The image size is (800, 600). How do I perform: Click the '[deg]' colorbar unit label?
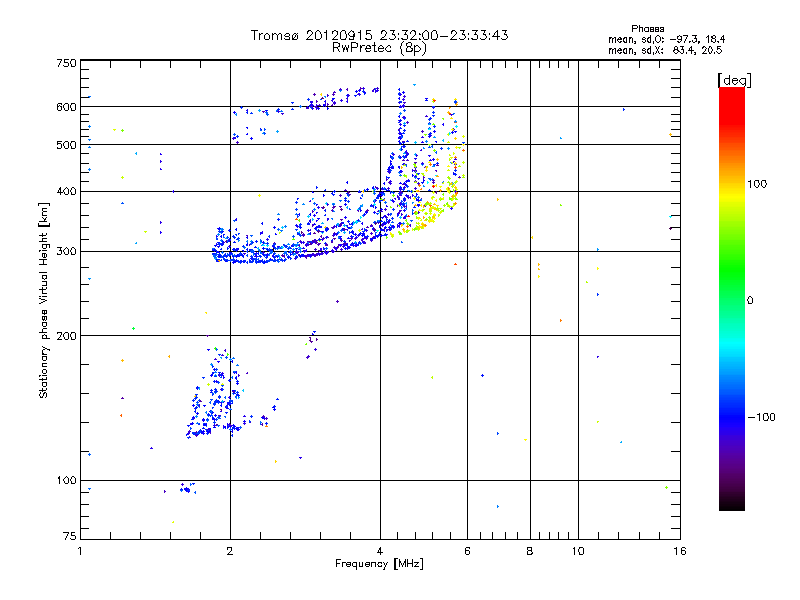point(734,80)
